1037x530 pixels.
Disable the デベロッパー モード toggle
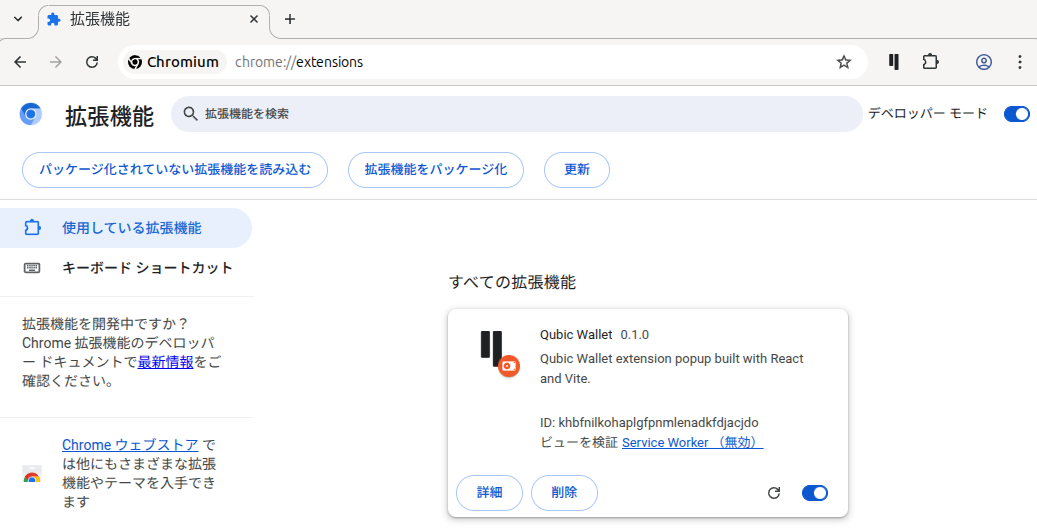(1015, 114)
